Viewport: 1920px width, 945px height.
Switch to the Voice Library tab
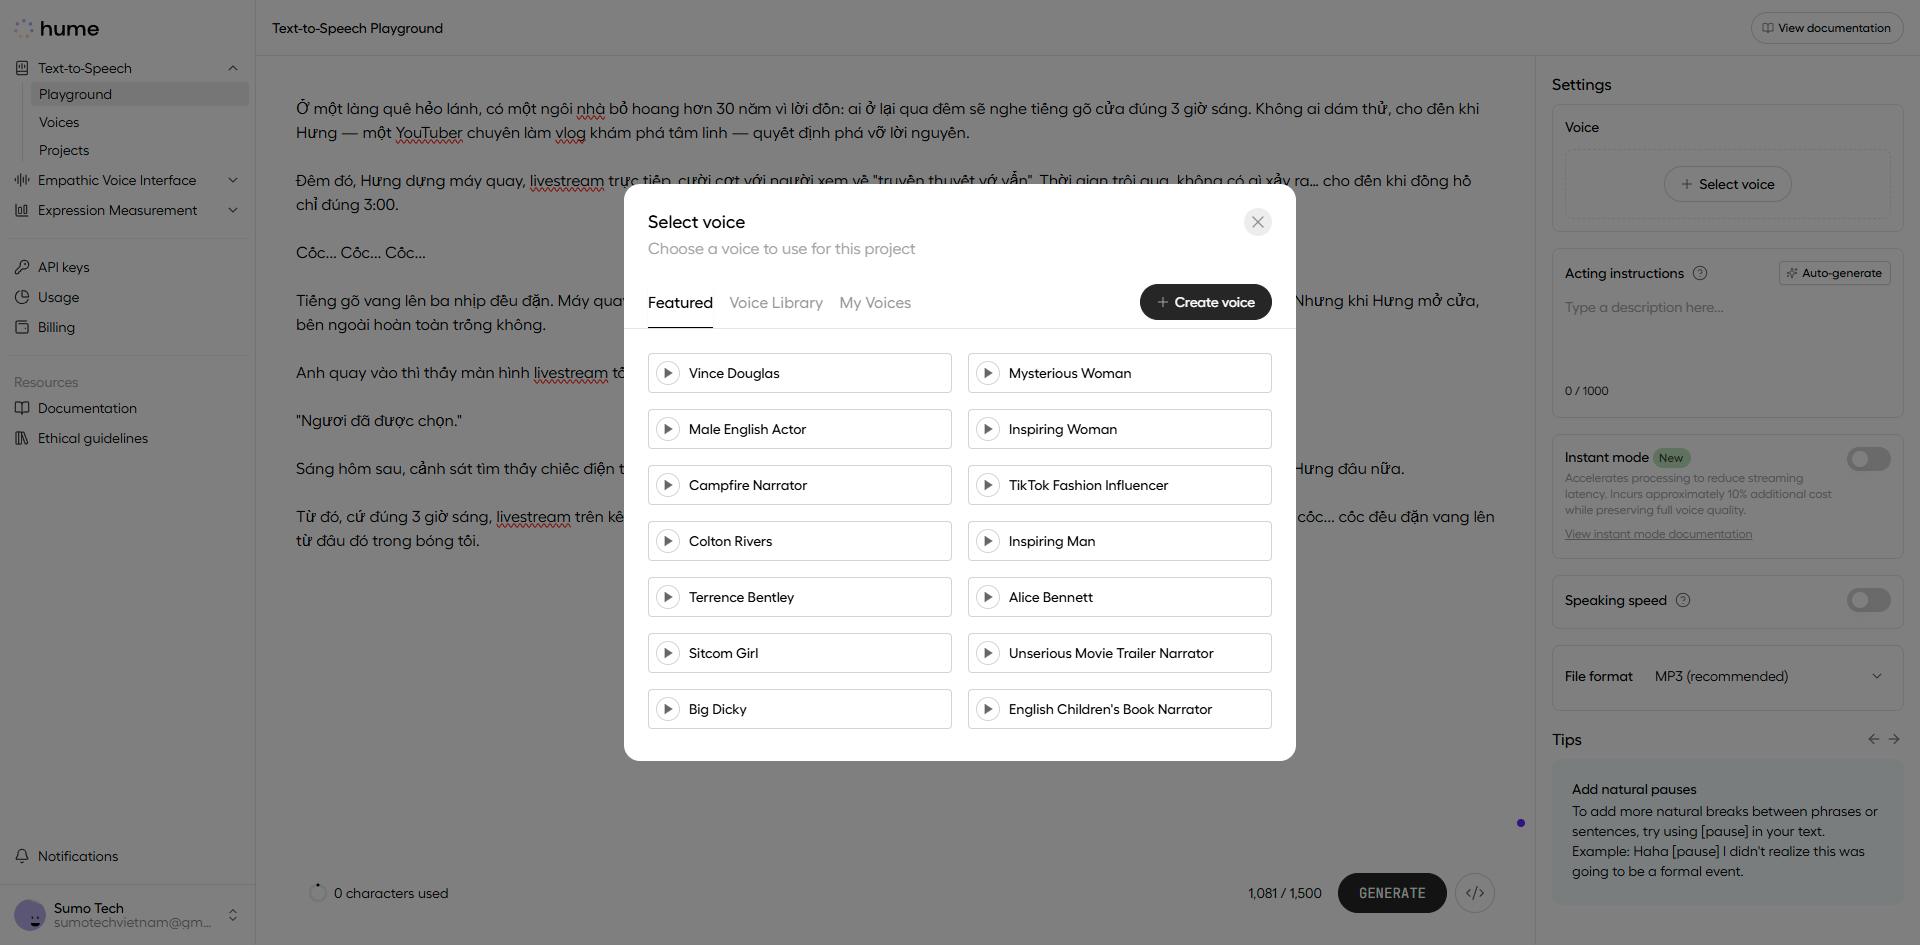776,303
